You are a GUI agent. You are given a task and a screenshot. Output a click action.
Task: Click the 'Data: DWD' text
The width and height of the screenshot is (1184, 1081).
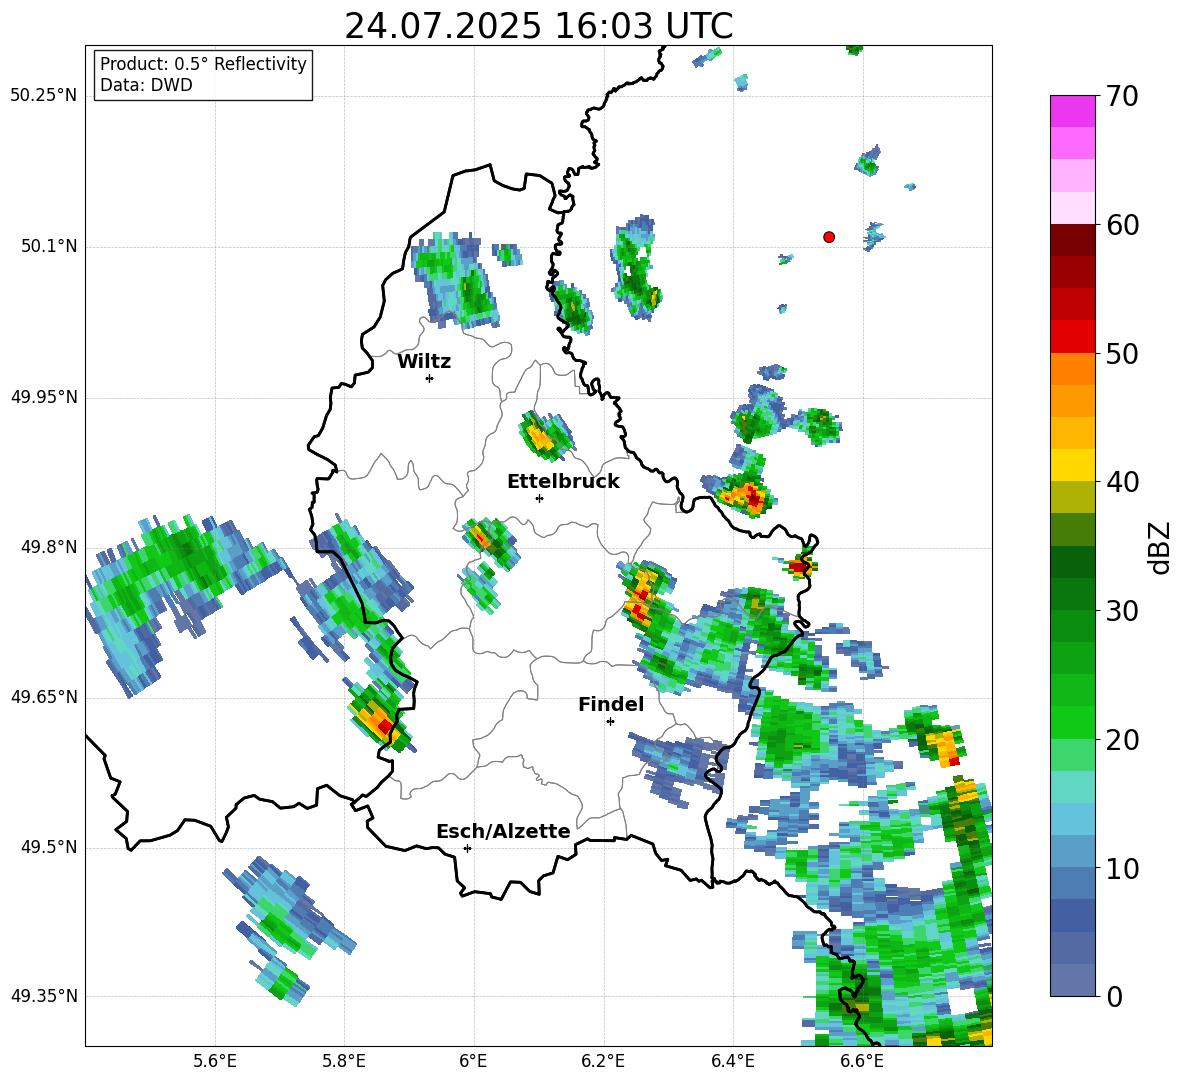tap(146, 85)
